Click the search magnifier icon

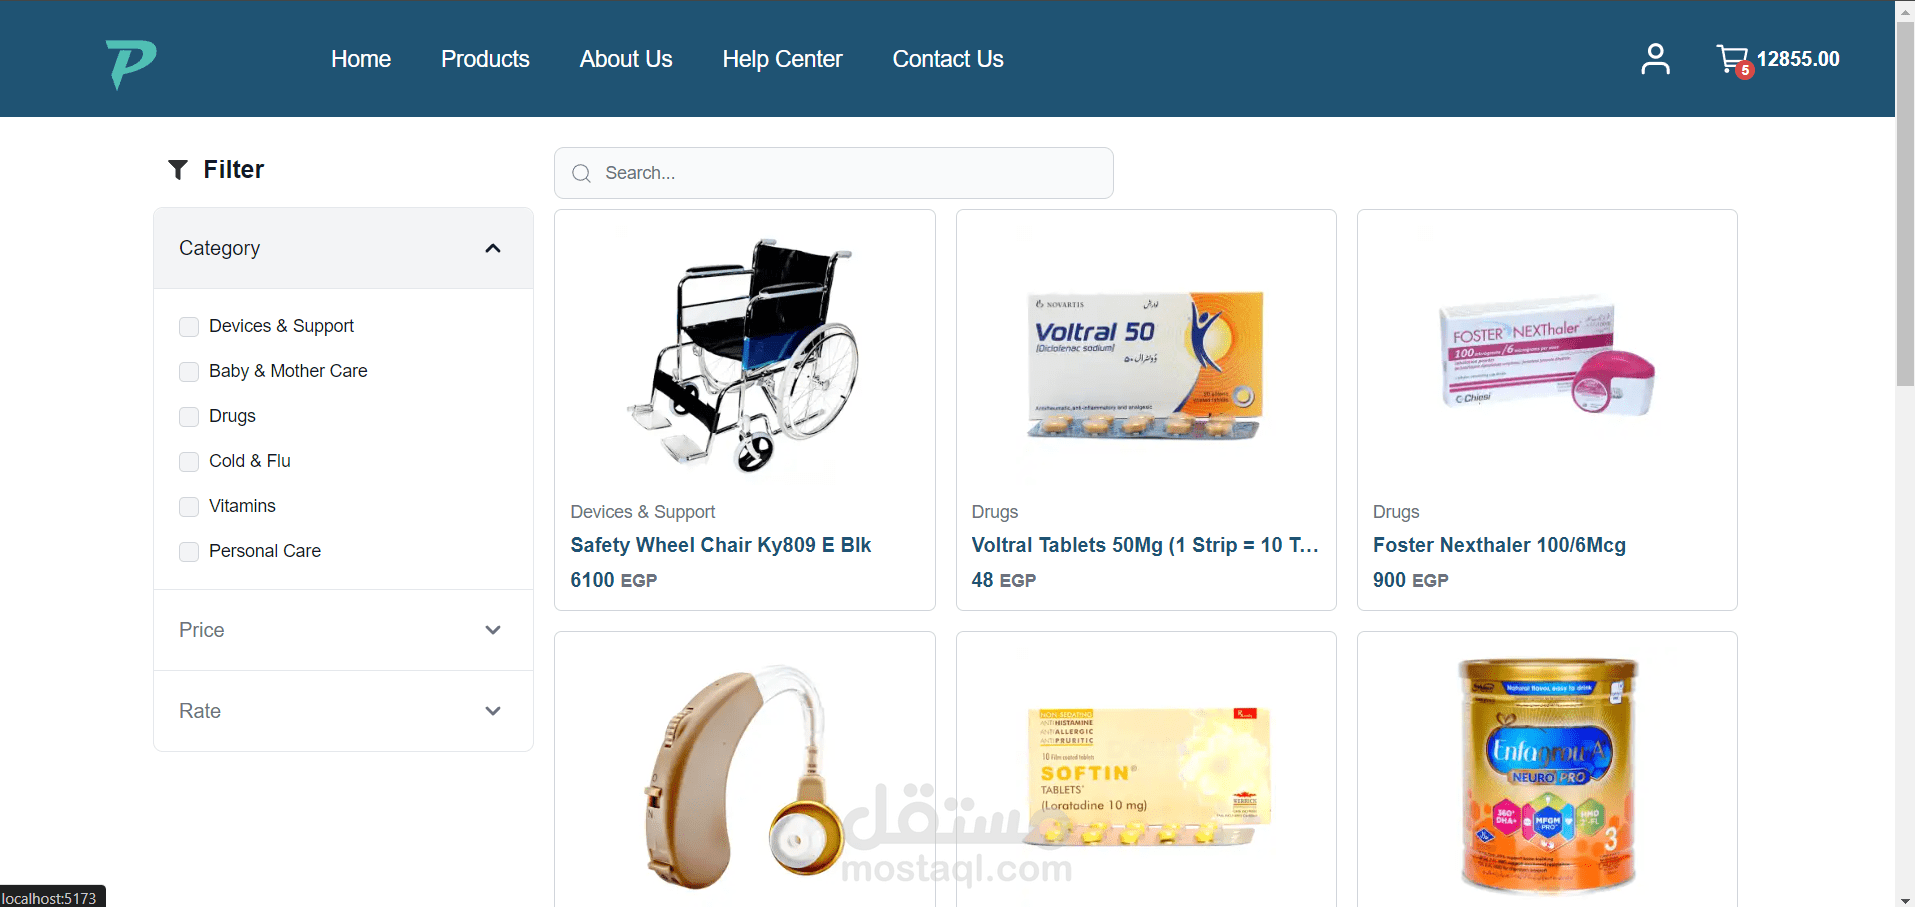click(x=581, y=174)
